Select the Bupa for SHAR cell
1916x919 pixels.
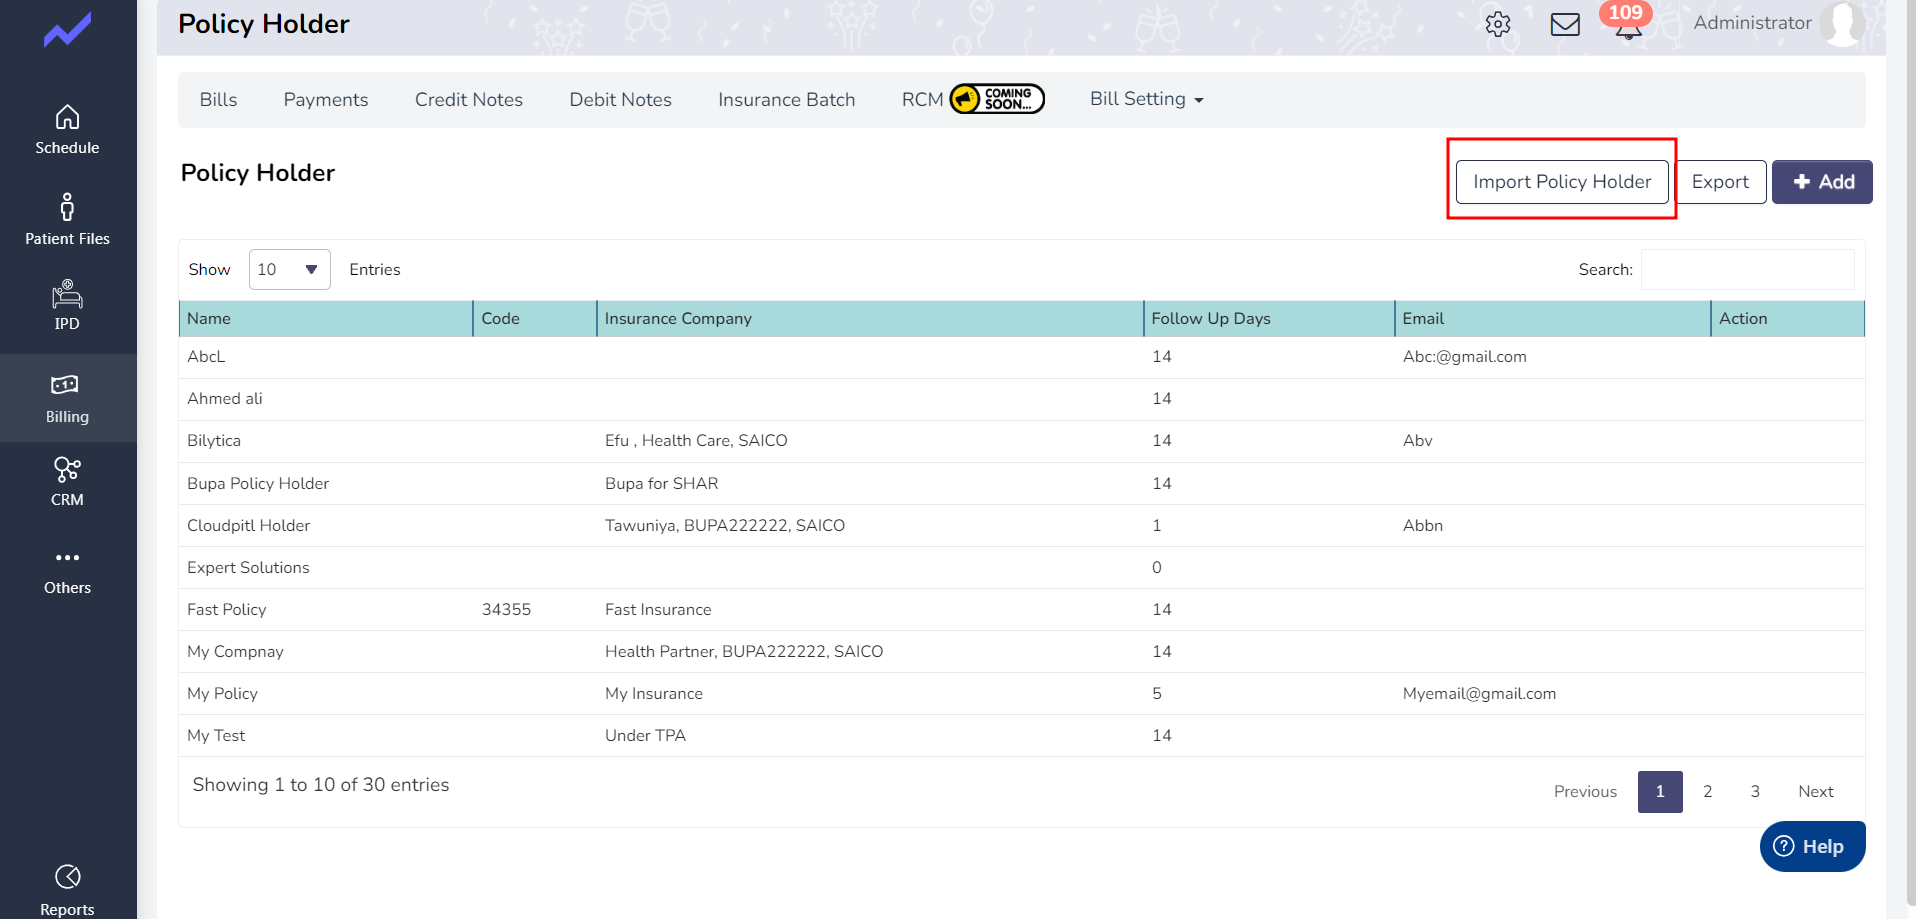coord(661,484)
